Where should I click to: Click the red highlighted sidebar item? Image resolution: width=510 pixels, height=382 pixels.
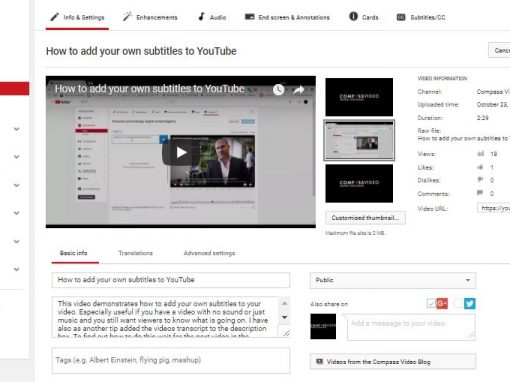coord(15,89)
